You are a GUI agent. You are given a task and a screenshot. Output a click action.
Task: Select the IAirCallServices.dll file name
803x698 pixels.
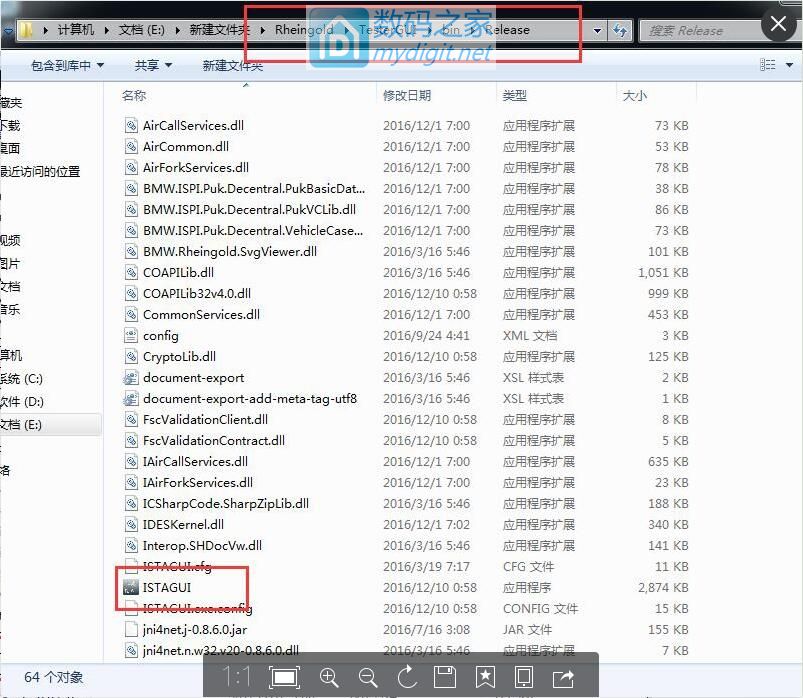point(195,461)
